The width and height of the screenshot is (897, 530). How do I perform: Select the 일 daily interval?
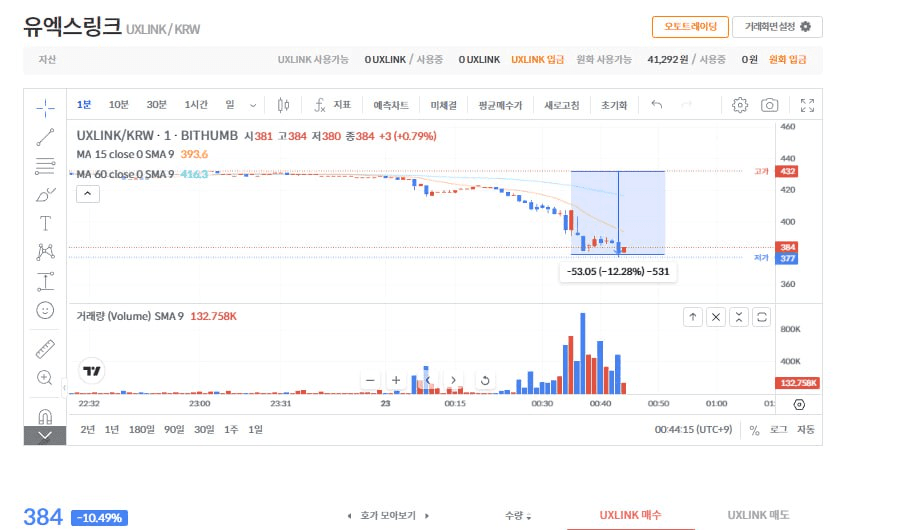230,105
